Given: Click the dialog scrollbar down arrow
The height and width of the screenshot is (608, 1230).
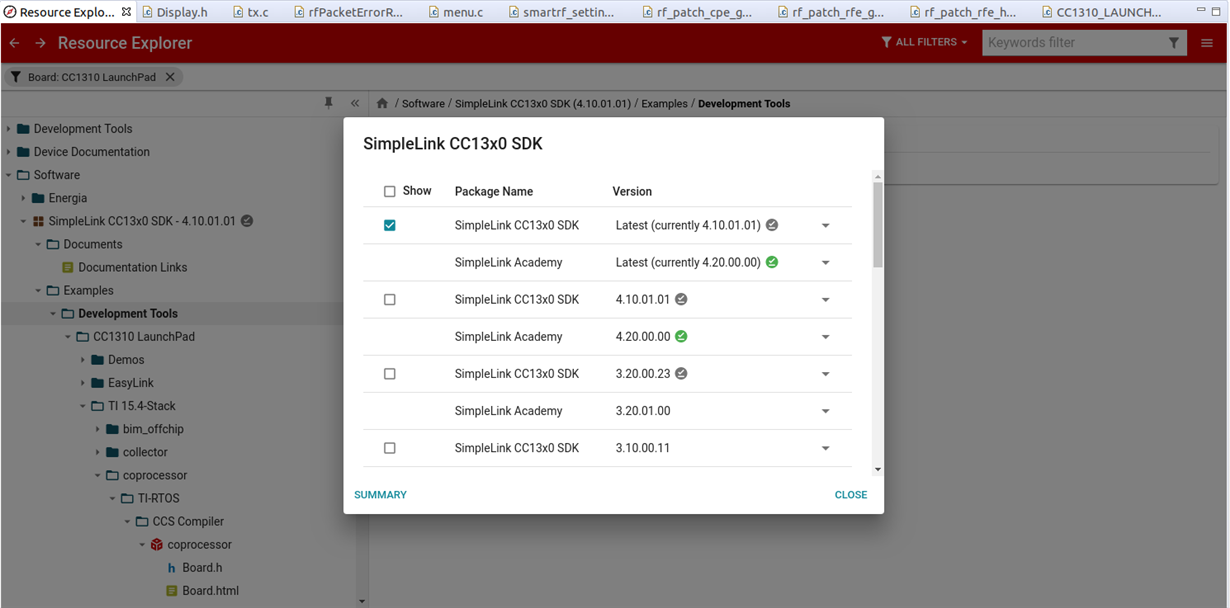Looking at the screenshot, I should click(878, 469).
